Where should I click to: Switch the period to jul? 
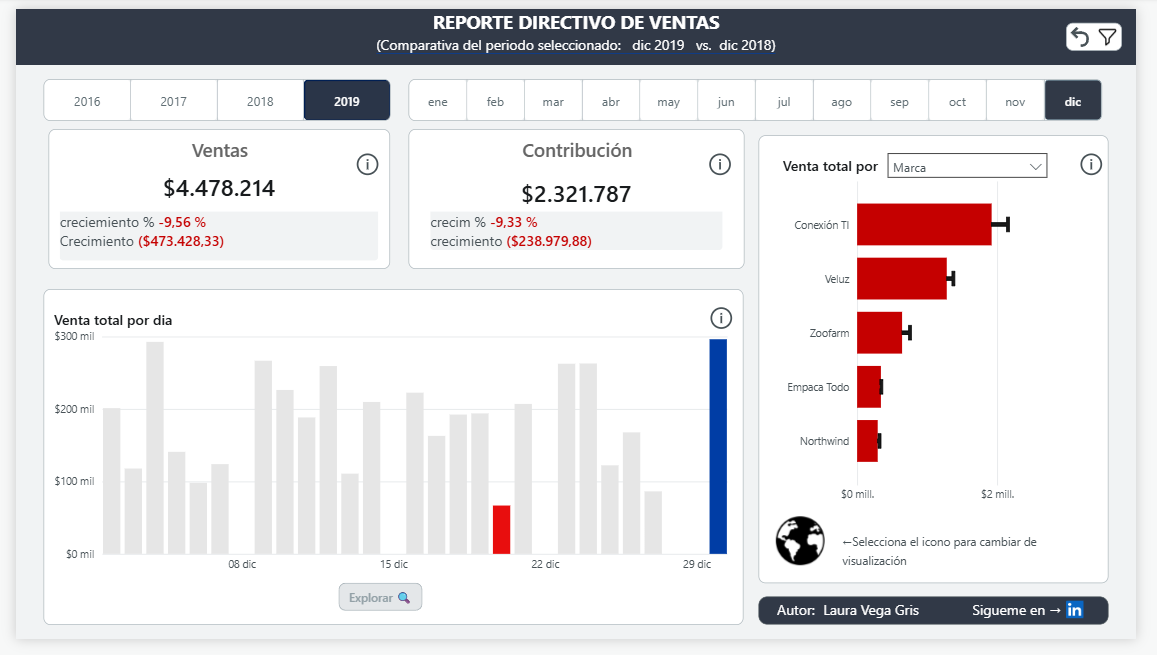784,100
